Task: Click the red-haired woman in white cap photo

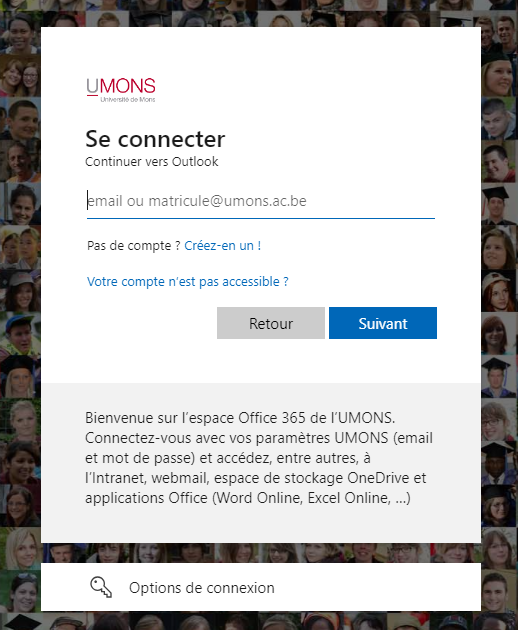Action: coord(498,292)
